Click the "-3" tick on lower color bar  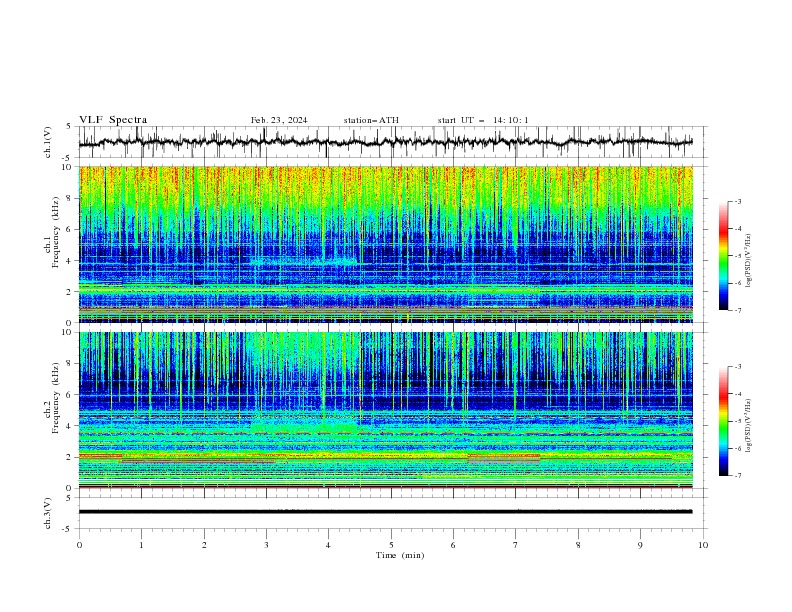pyautogui.click(x=738, y=367)
